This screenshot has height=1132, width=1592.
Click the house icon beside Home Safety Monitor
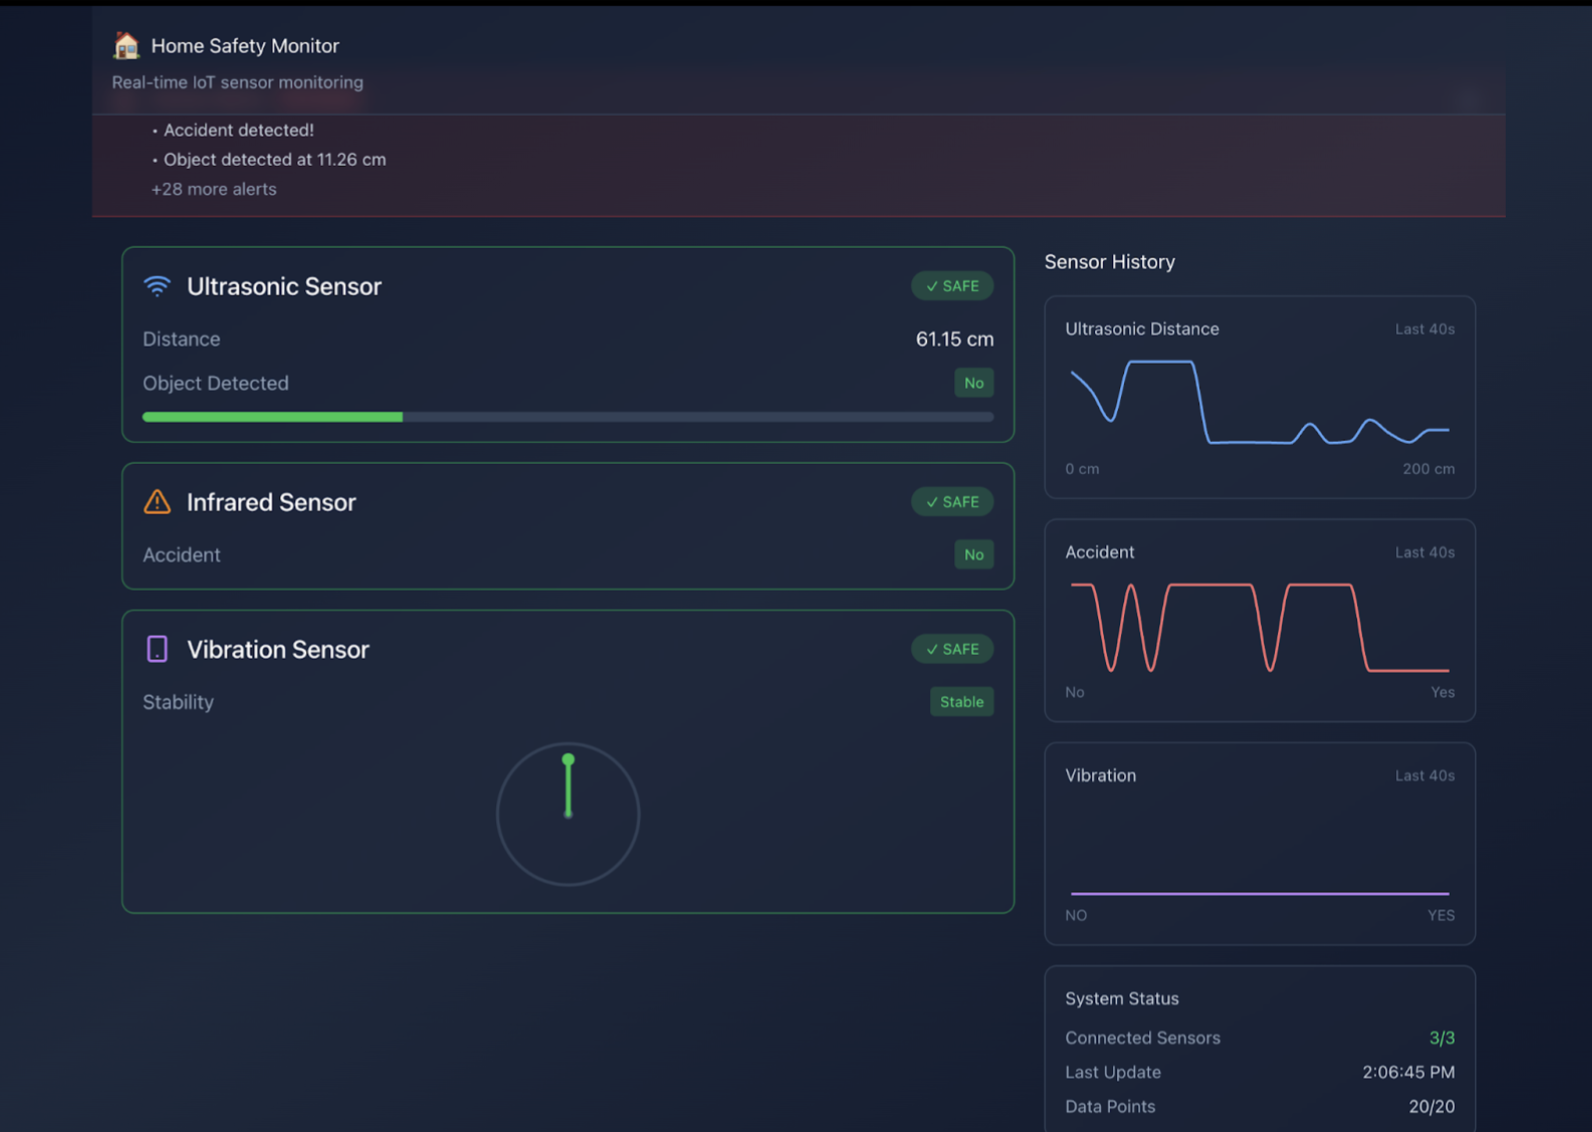[126, 46]
